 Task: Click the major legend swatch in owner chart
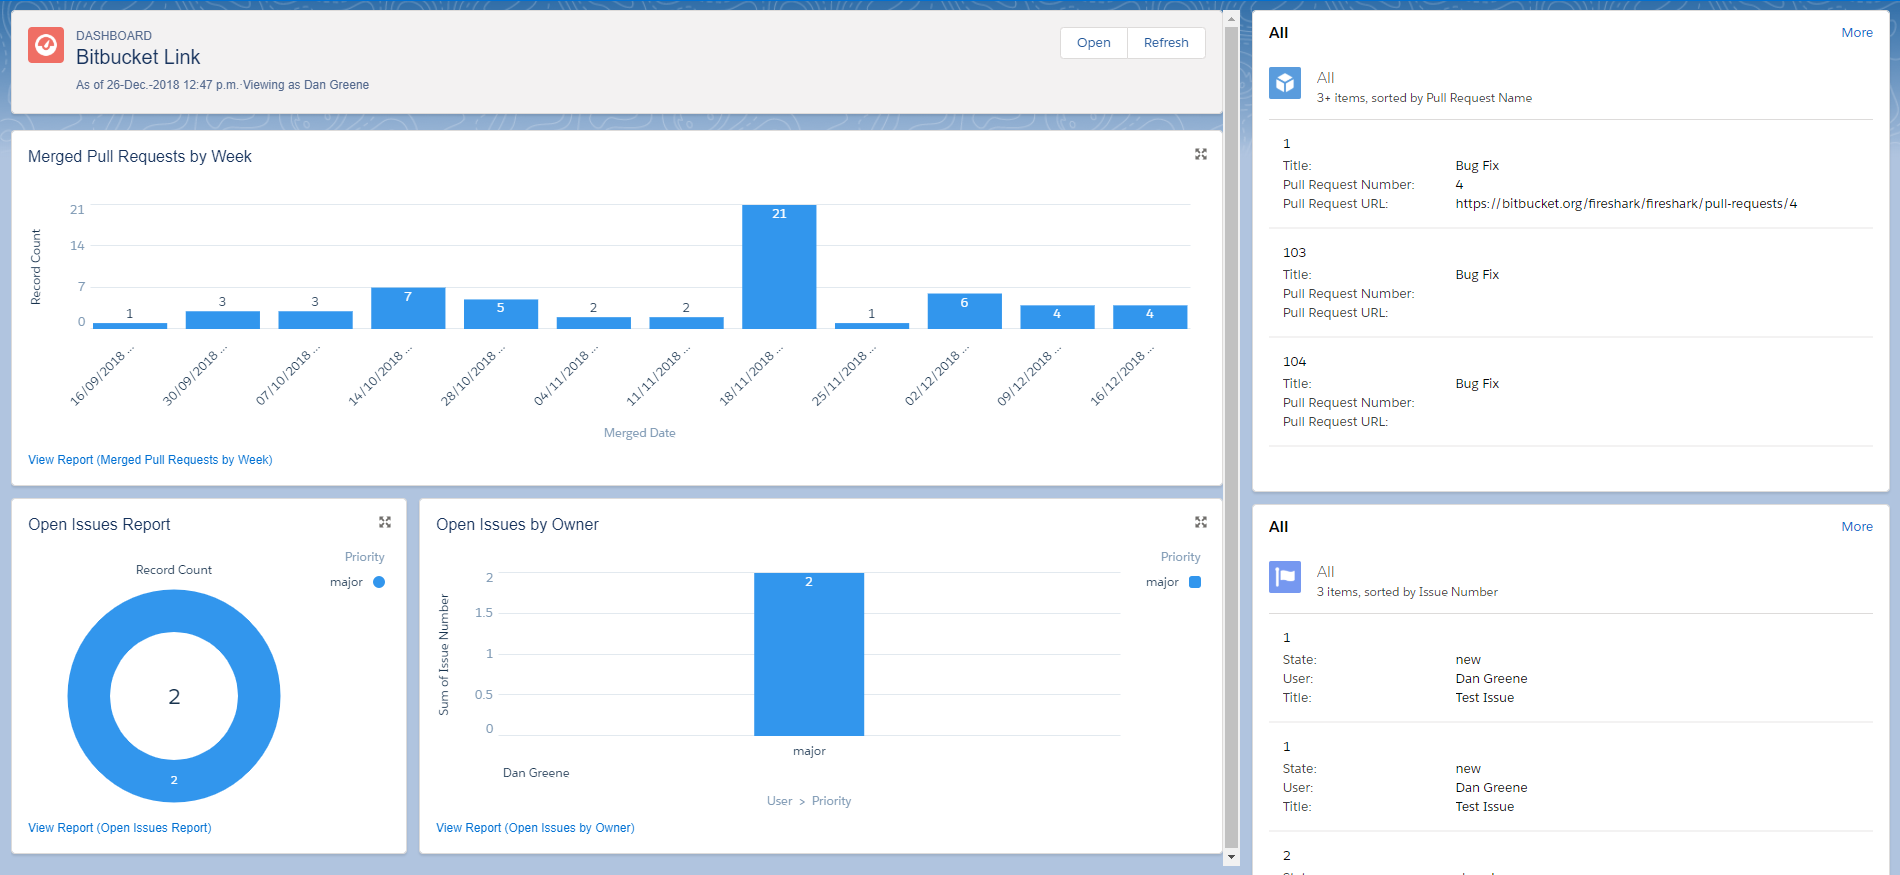click(x=1194, y=582)
